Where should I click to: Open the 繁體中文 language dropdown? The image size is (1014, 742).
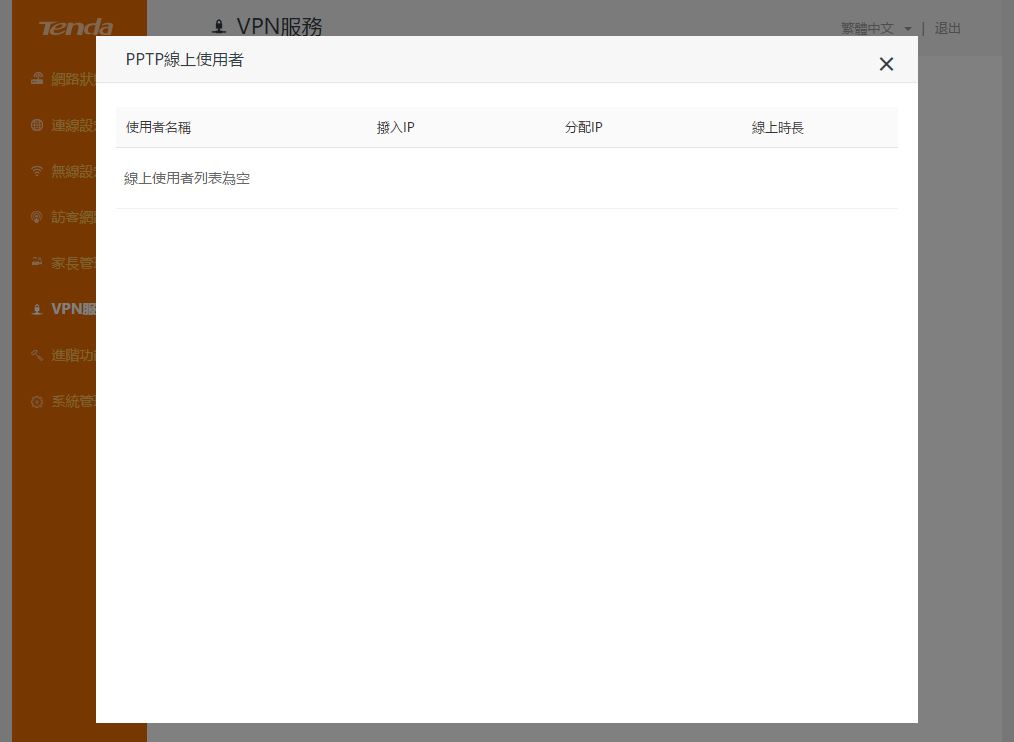pos(876,28)
